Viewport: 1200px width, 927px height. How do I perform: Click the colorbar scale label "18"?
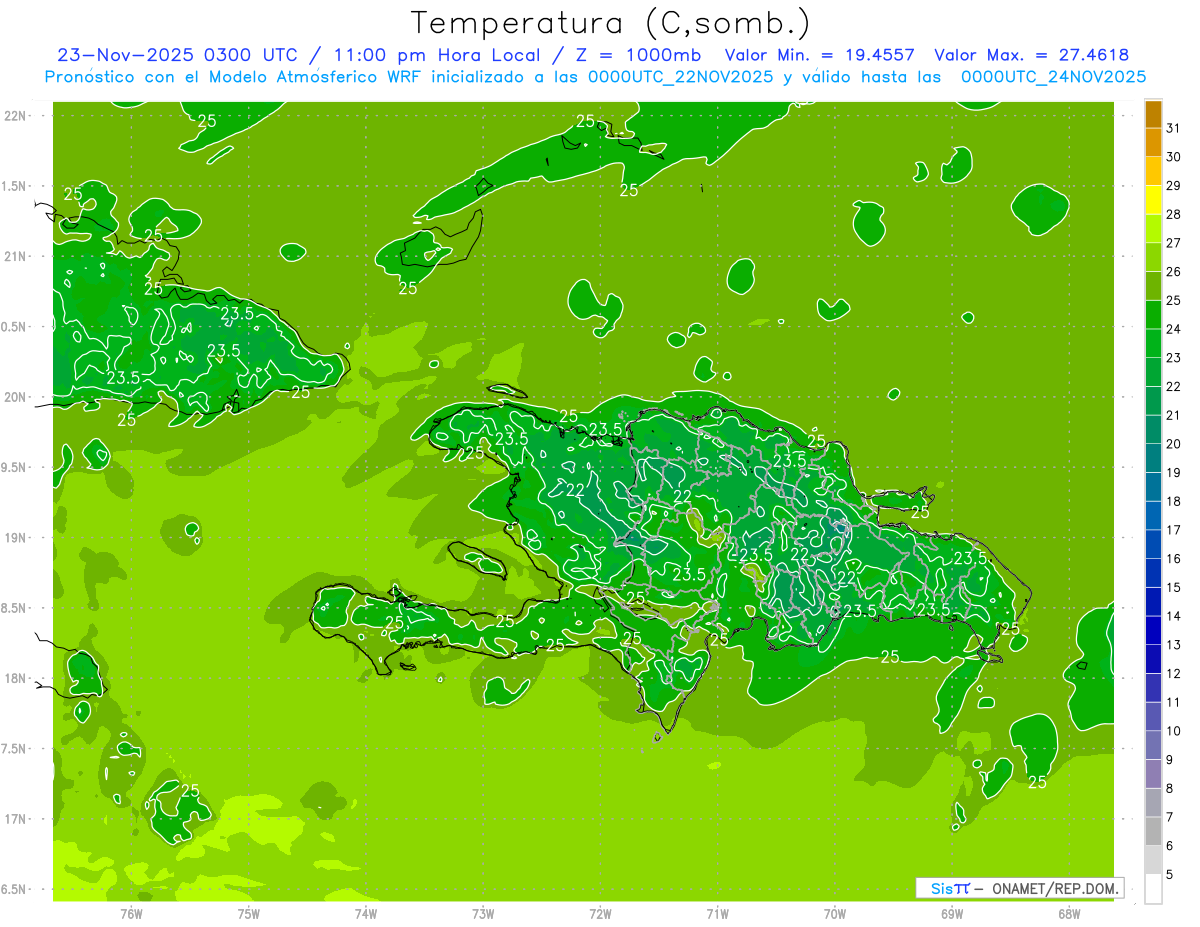pos(1174,502)
